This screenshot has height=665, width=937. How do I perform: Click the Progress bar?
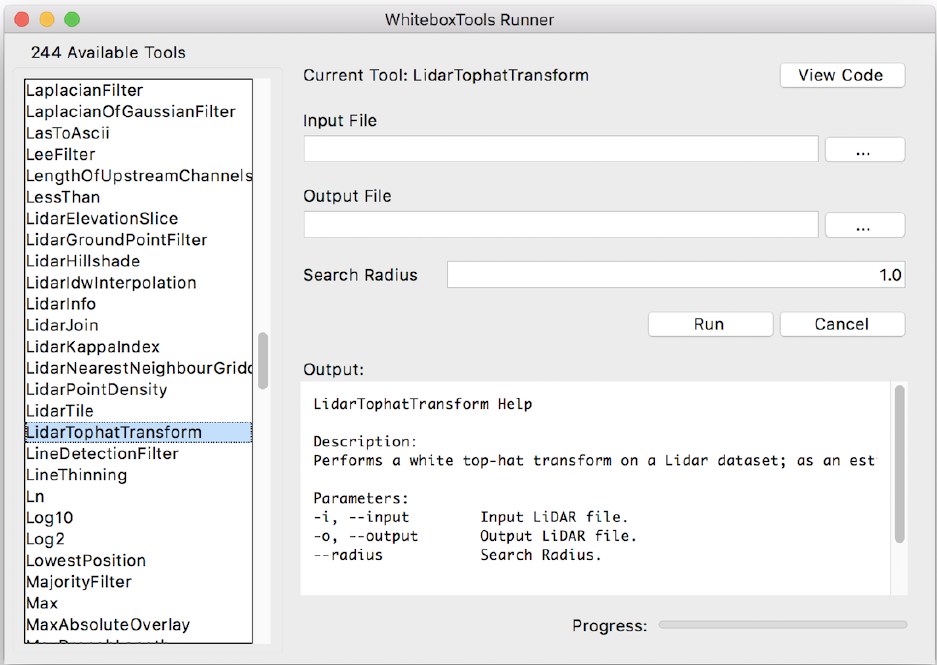(x=783, y=625)
